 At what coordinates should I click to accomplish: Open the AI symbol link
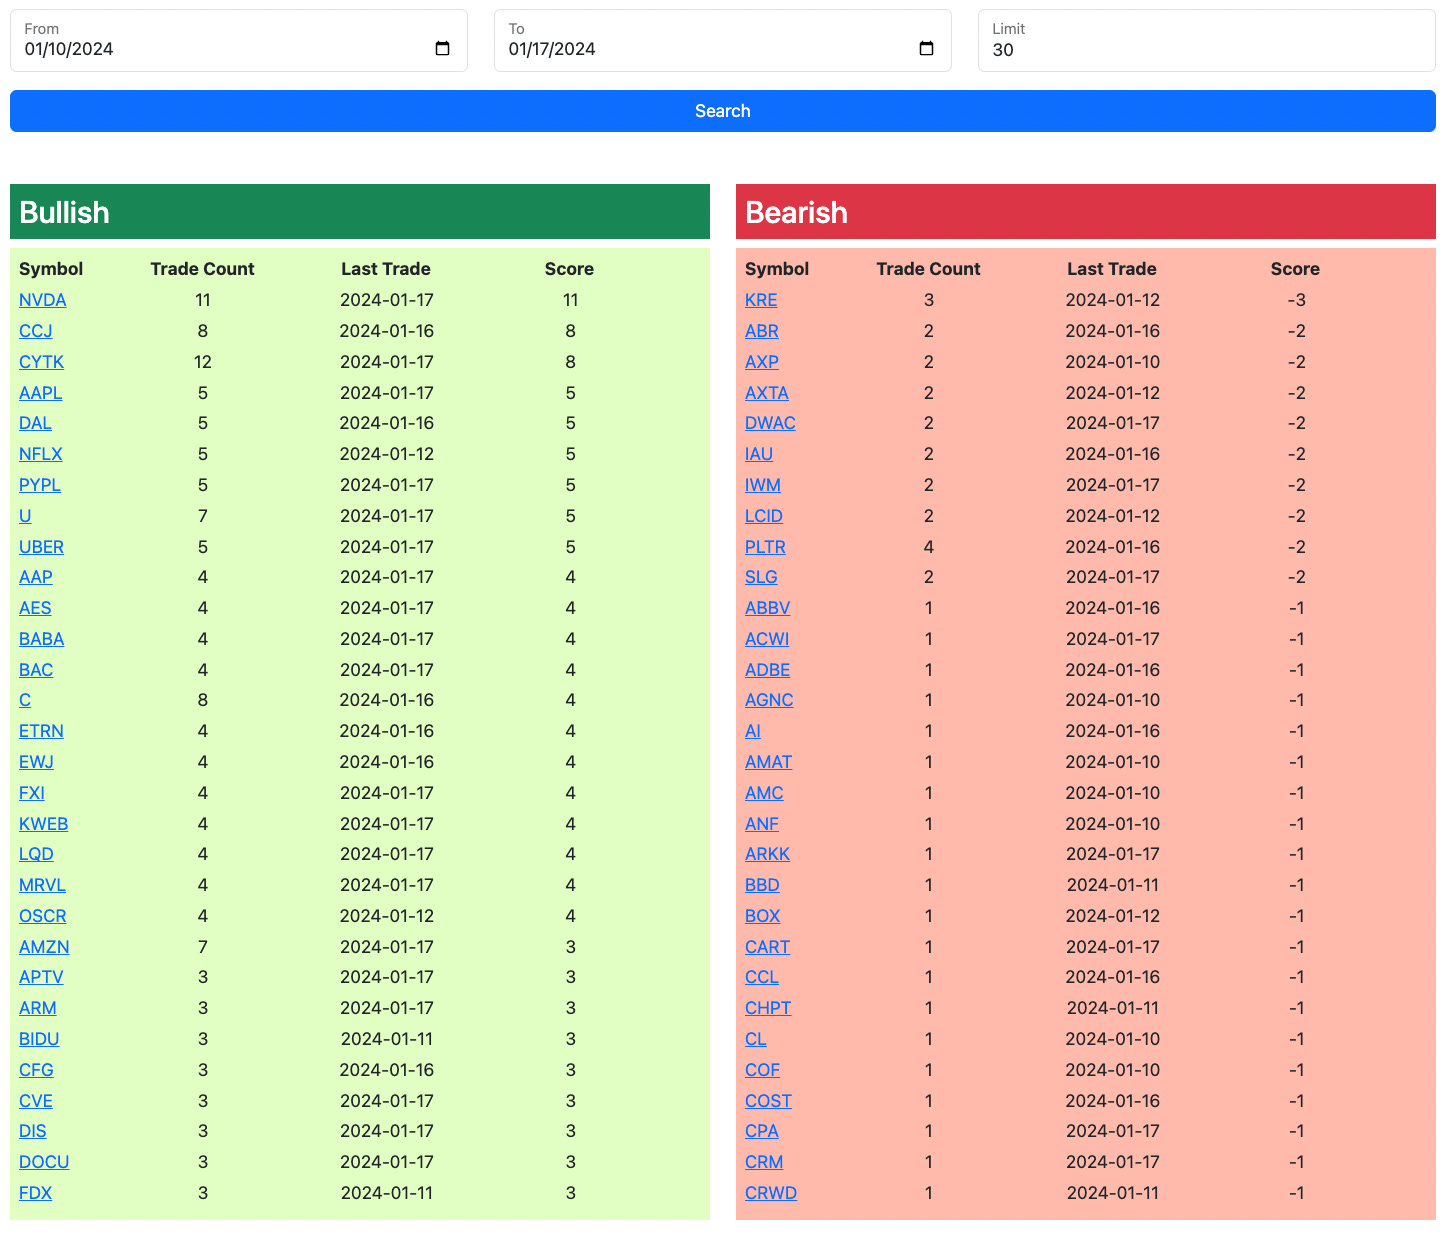tap(753, 731)
